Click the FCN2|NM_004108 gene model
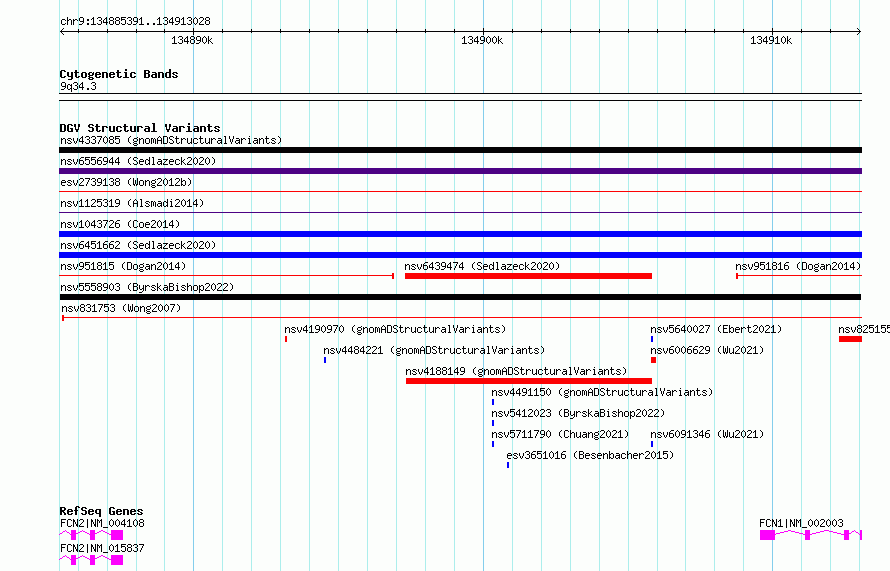Viewport: 890px width, 571px height. coord(91,535)
